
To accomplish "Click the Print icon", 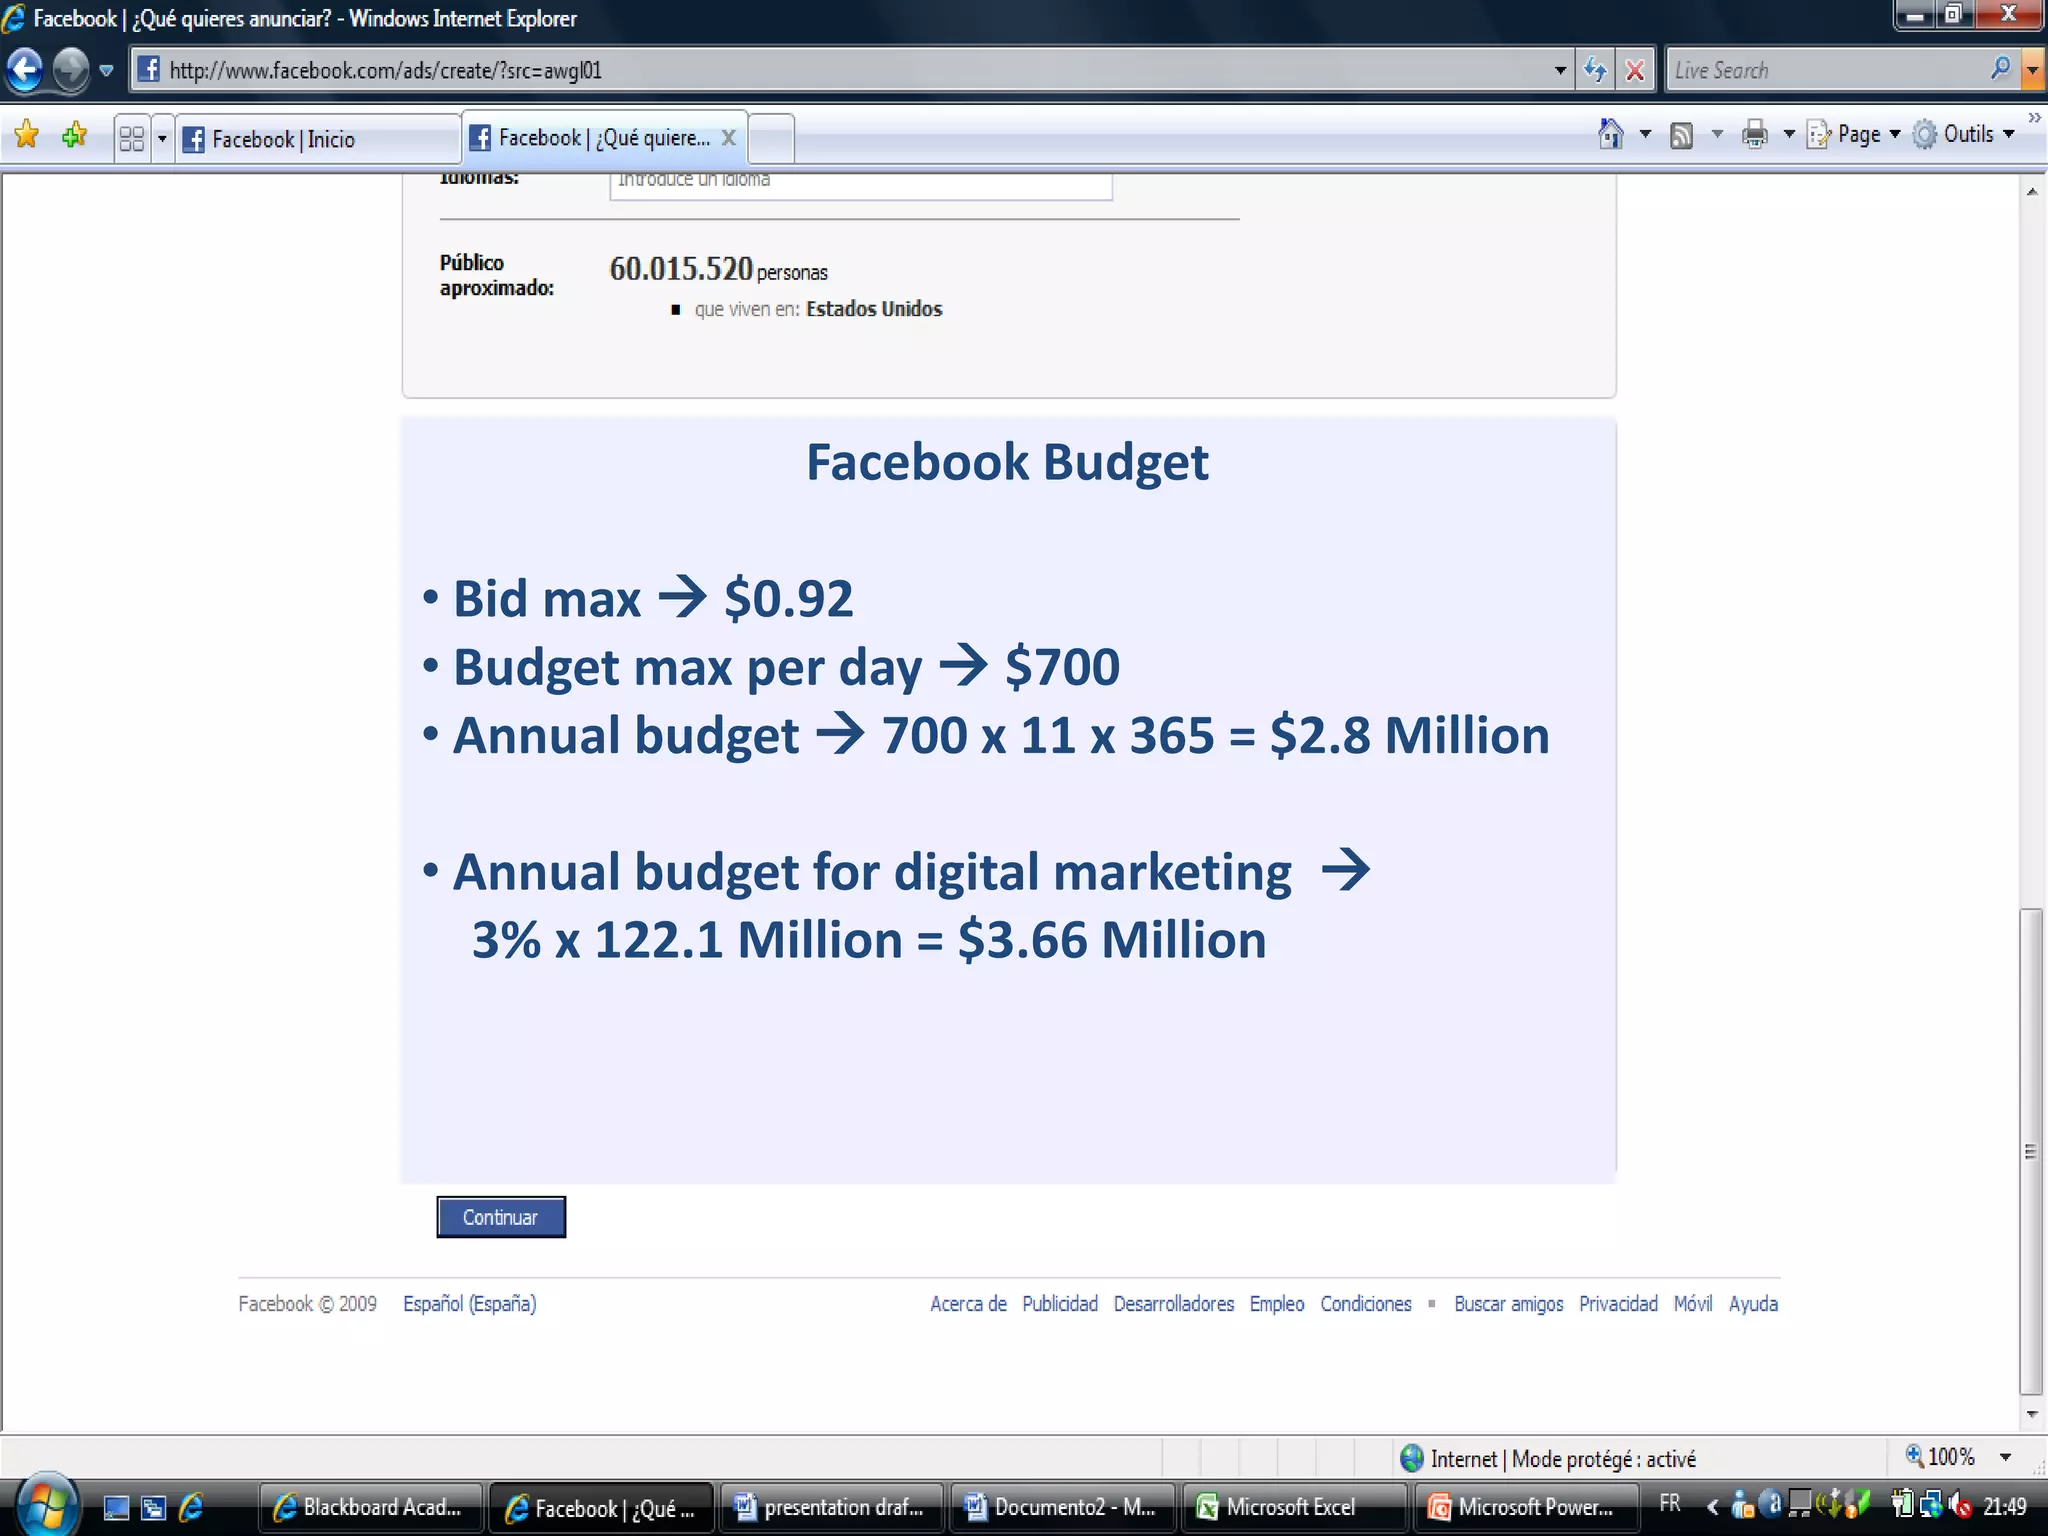I will tap(1754, 134).
